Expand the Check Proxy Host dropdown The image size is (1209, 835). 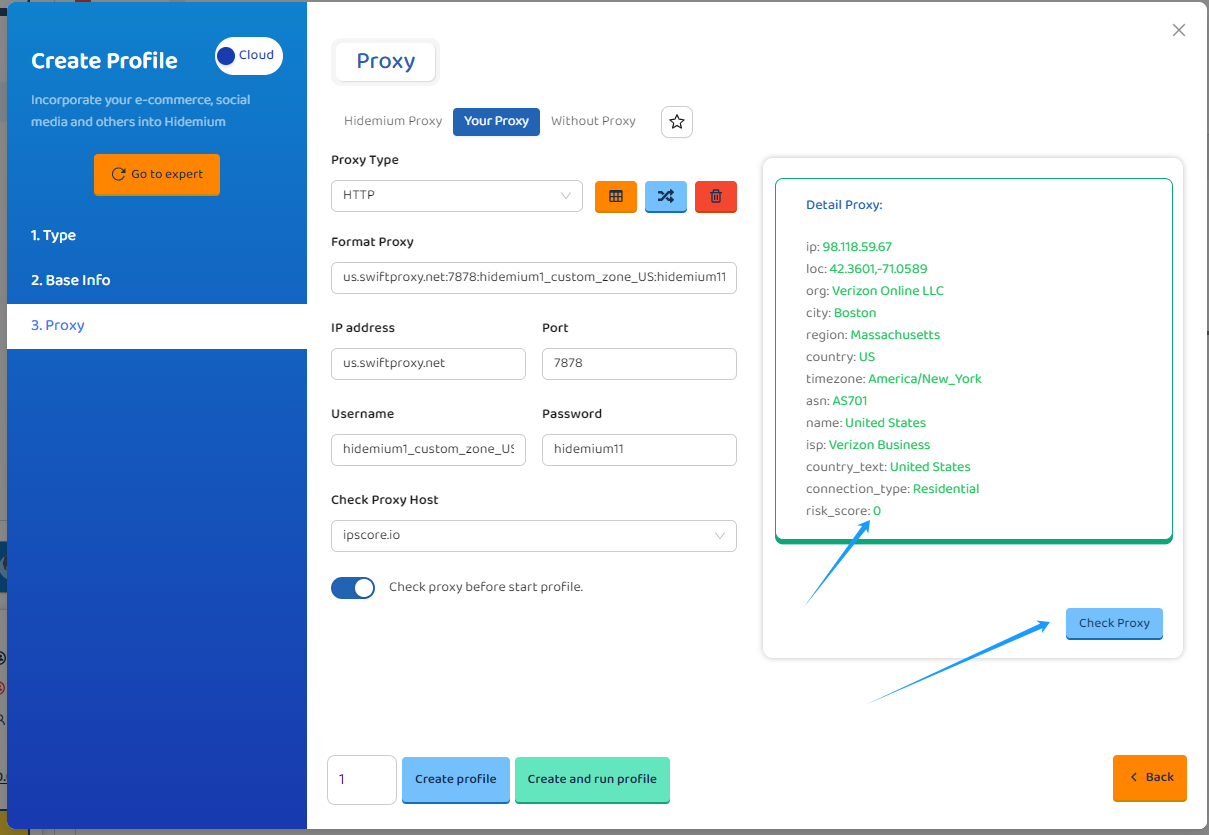click(x=533, y=536)
